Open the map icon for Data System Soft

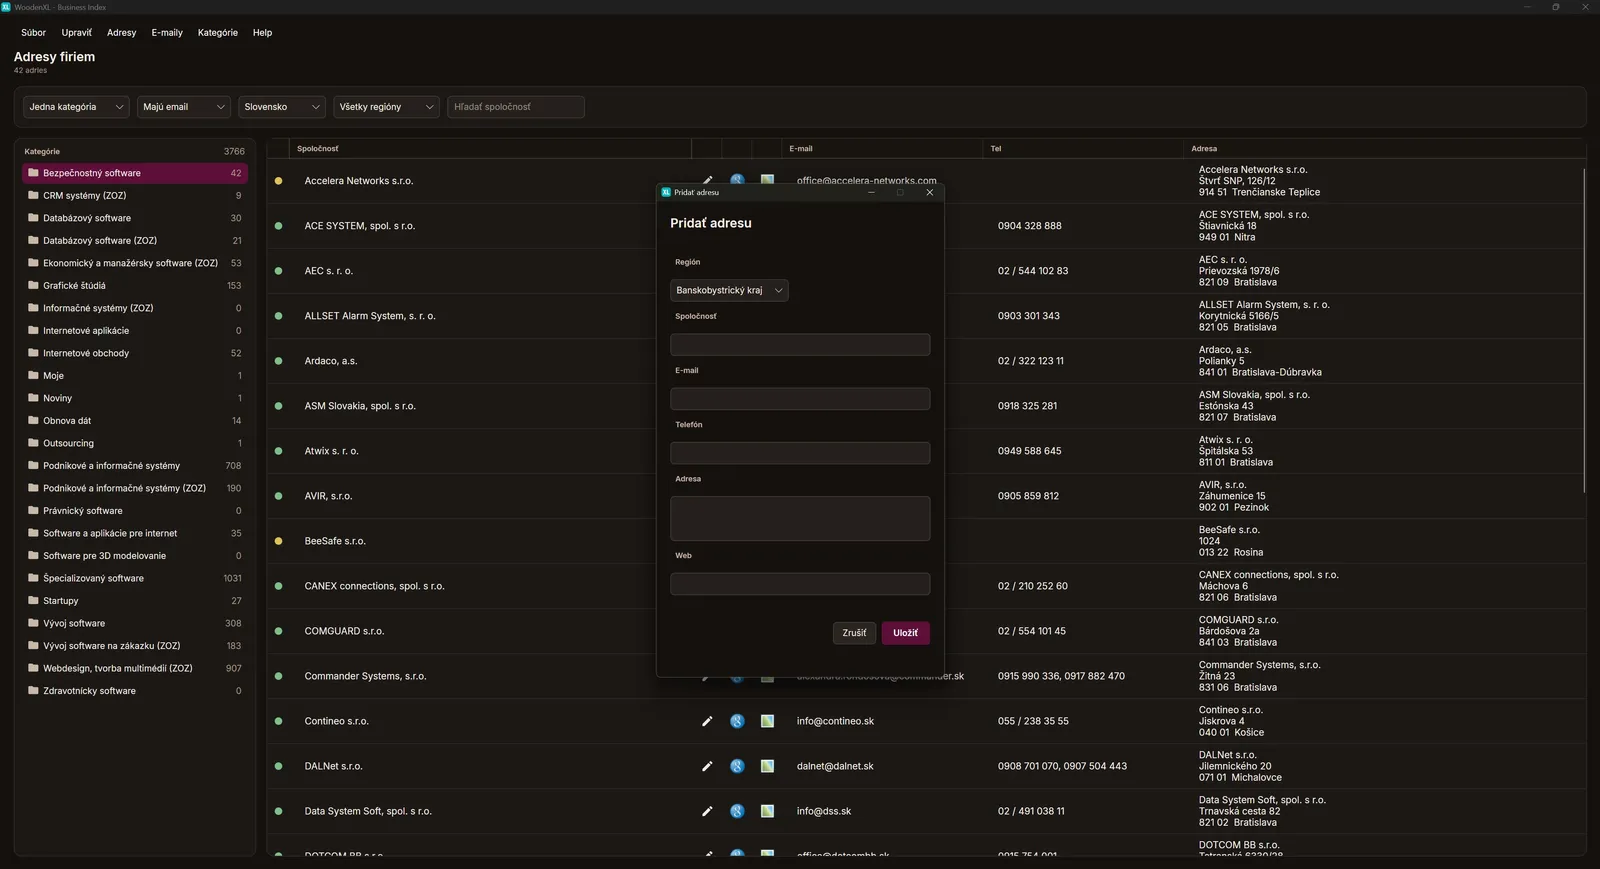(767, 811)
